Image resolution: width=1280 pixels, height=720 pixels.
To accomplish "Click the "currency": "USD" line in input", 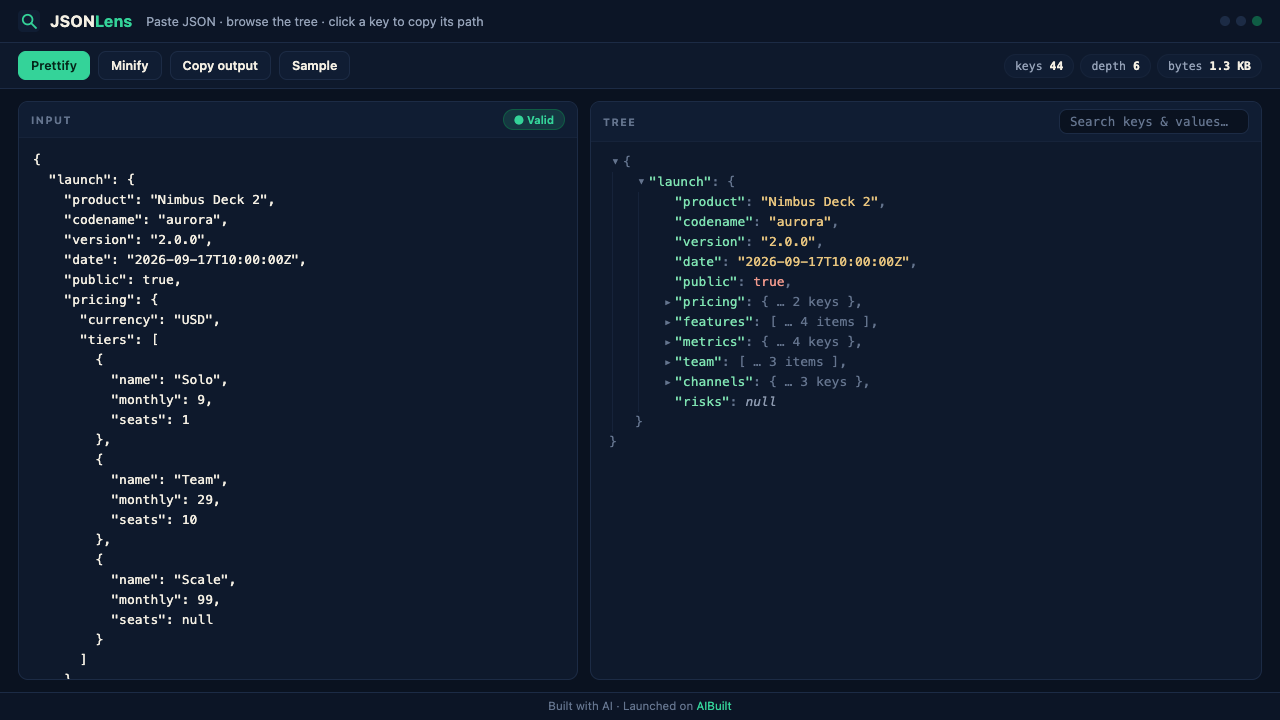I will coord(150,319).
